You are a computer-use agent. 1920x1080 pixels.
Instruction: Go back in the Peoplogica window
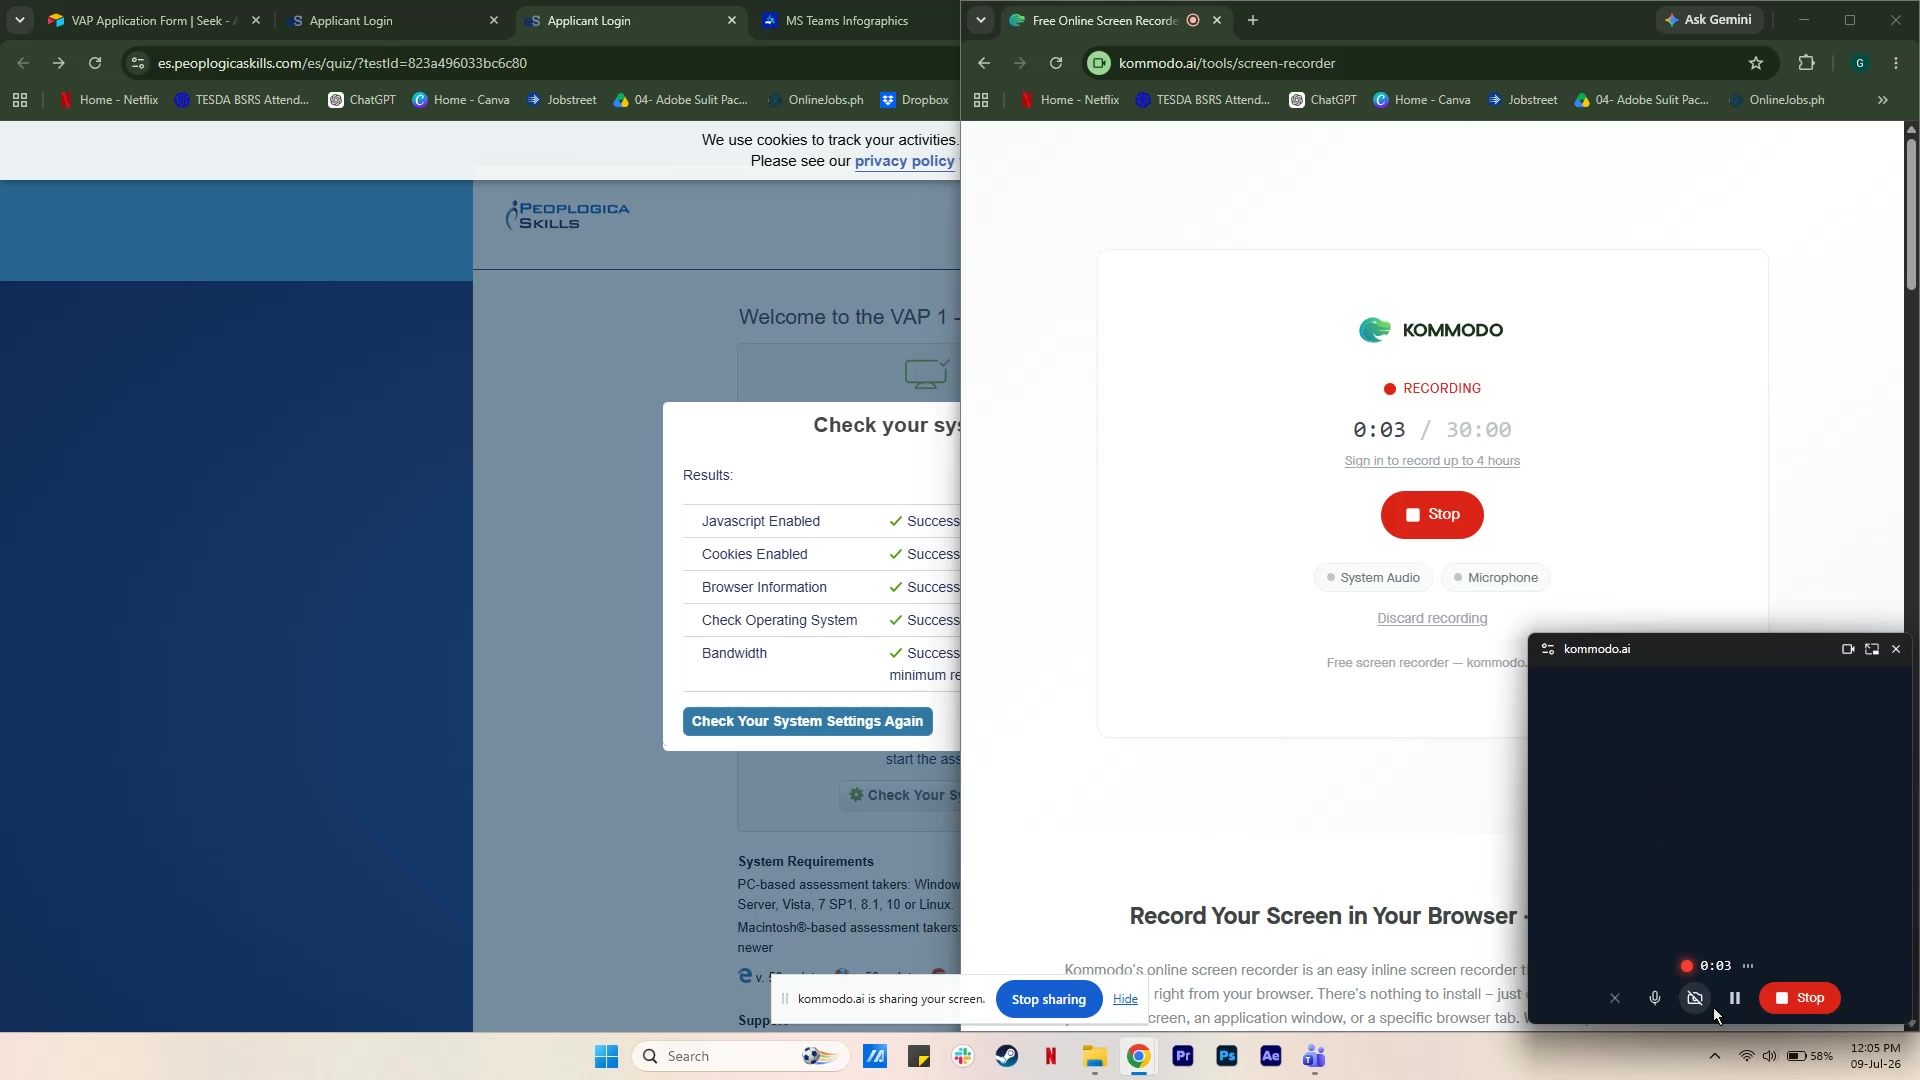point(23,63)
